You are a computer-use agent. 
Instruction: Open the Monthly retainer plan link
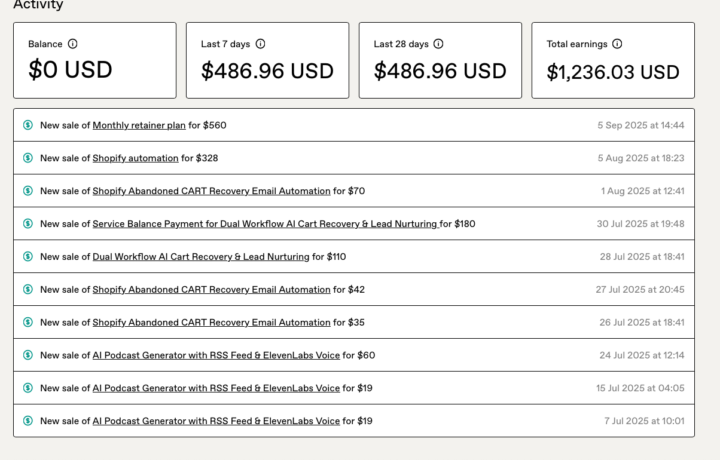coord(139,125)
